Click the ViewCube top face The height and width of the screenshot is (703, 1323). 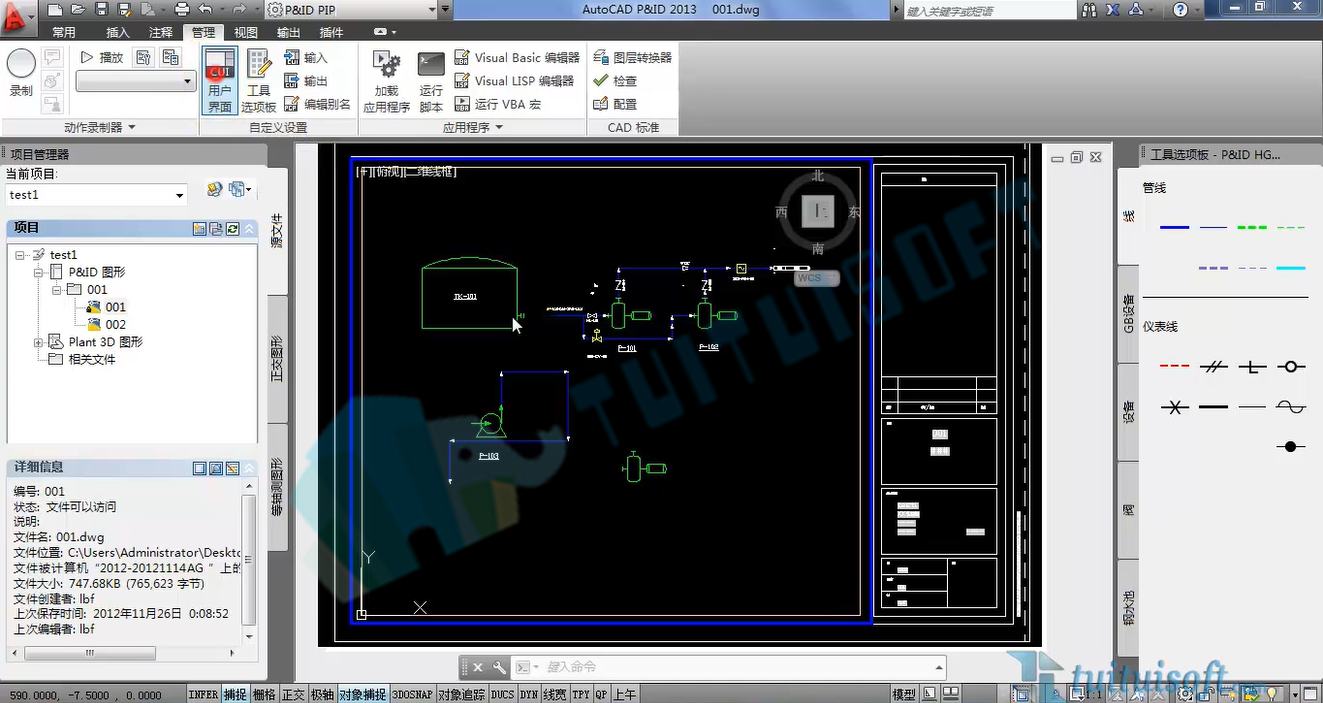(x=818, y=210)
